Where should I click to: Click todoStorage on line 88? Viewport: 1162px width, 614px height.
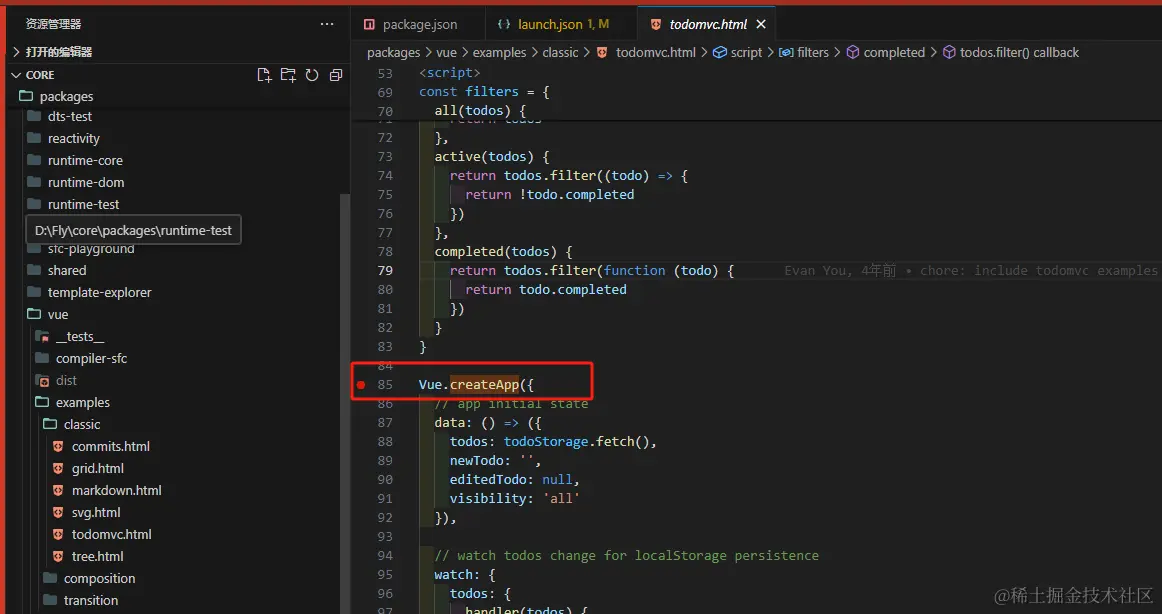pos(546,442)
